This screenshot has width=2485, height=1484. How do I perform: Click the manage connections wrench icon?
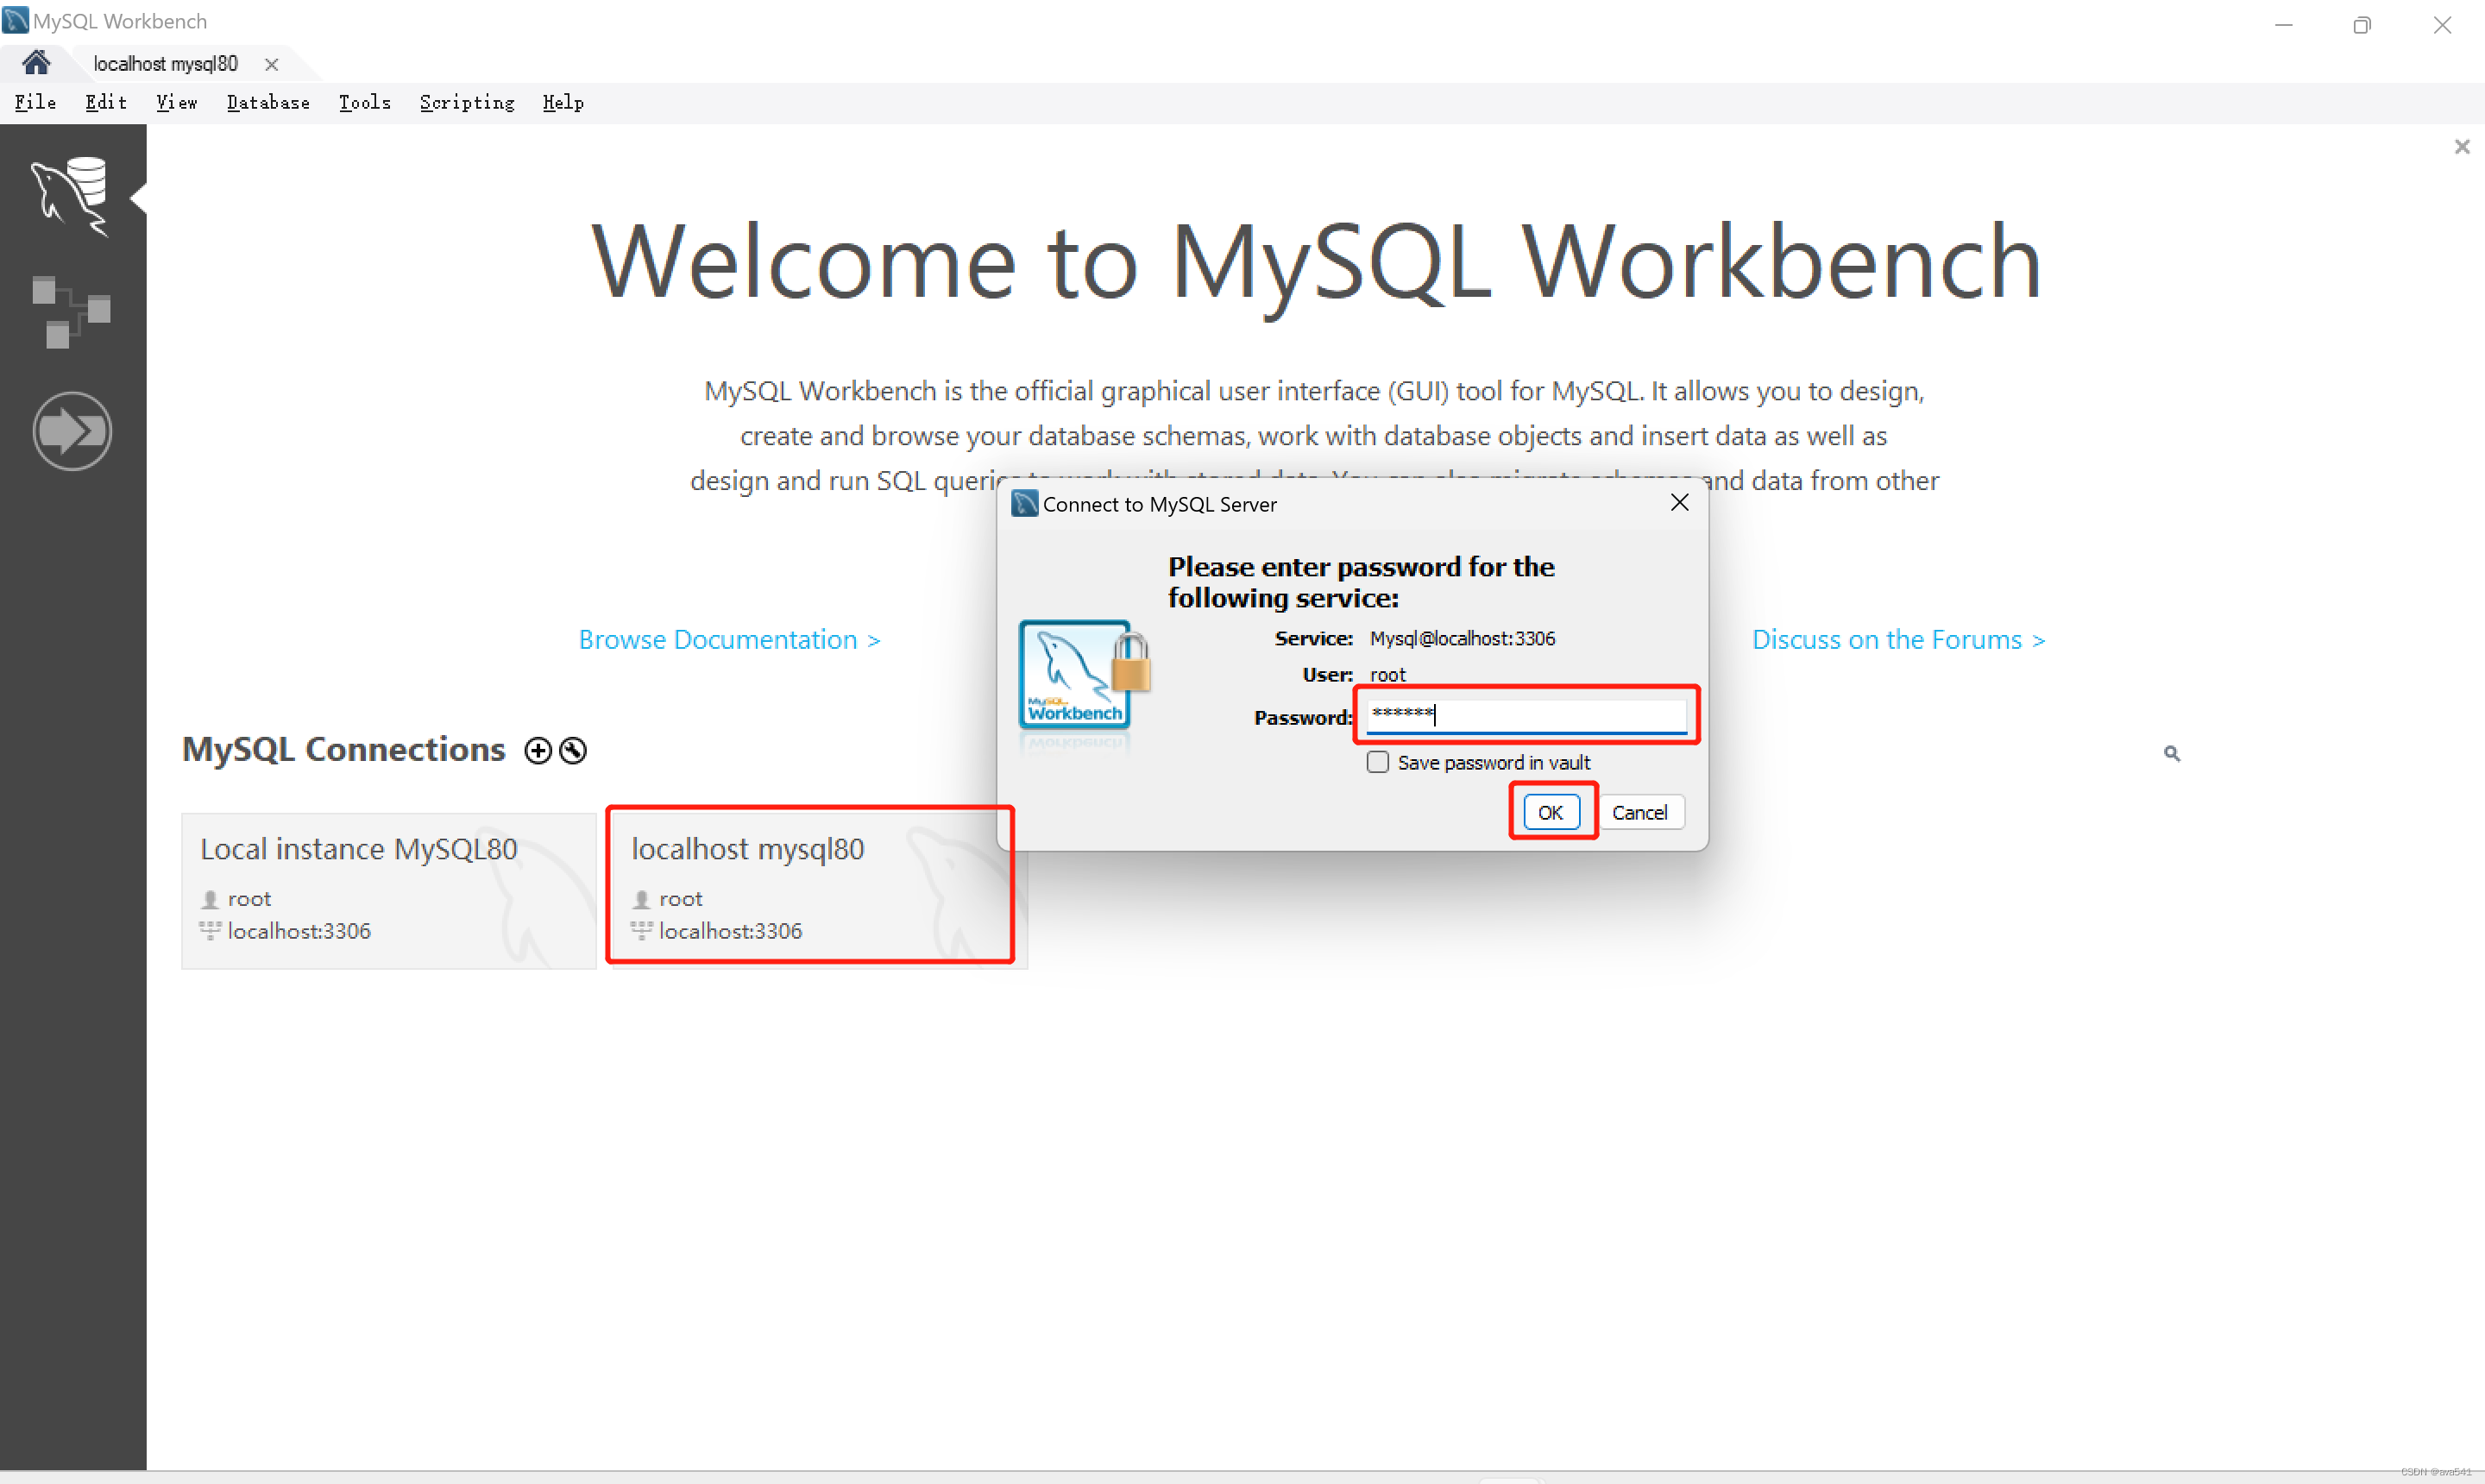[573, 751]
